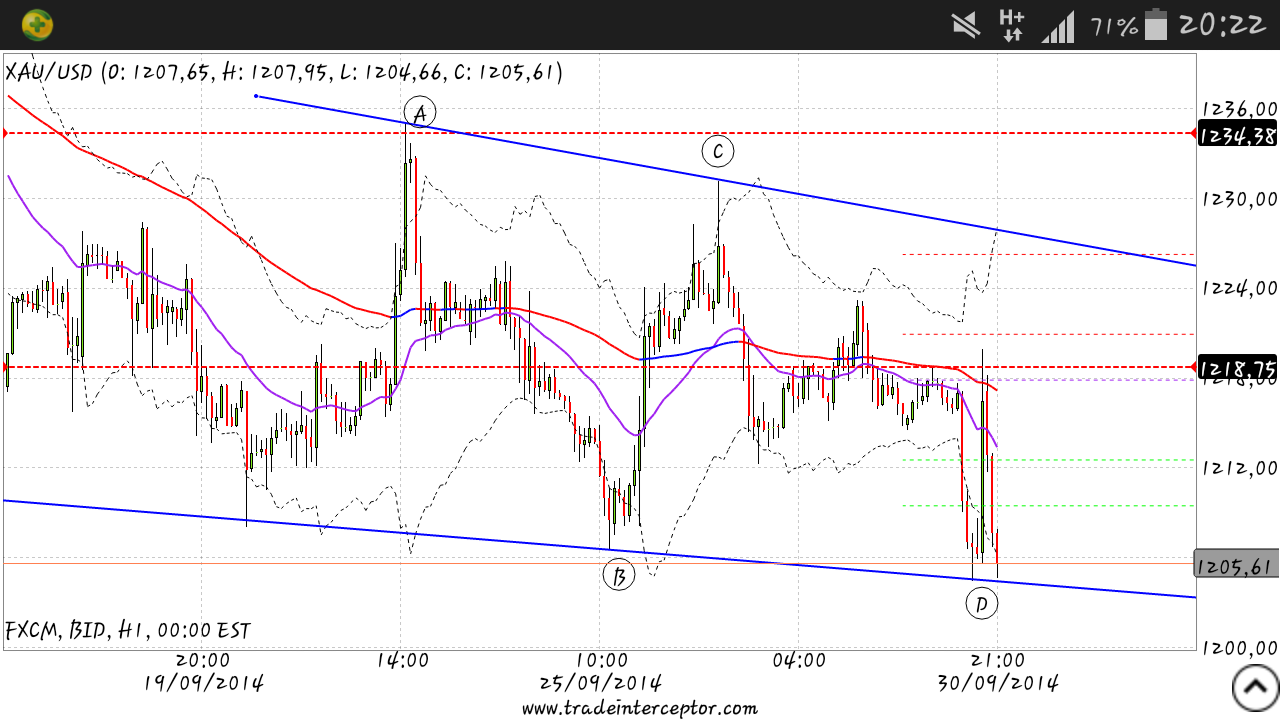Select the circled point A marker

click(x=420, y=114)
